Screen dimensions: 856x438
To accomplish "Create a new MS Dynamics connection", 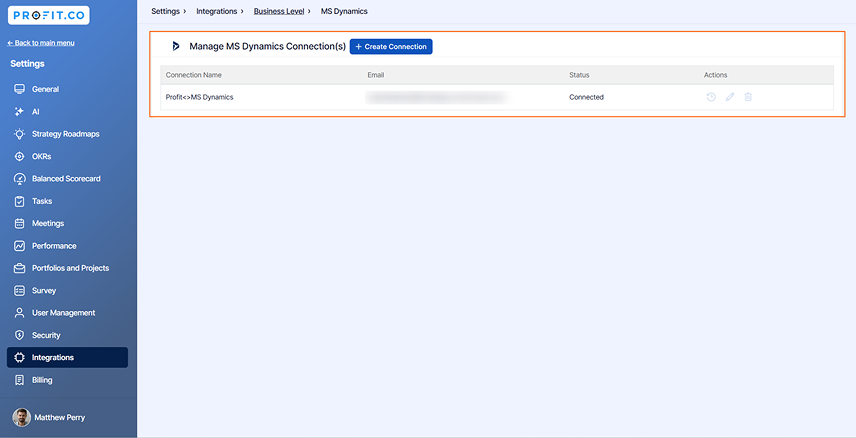I will pyautogui.click(x=391, y=46).
